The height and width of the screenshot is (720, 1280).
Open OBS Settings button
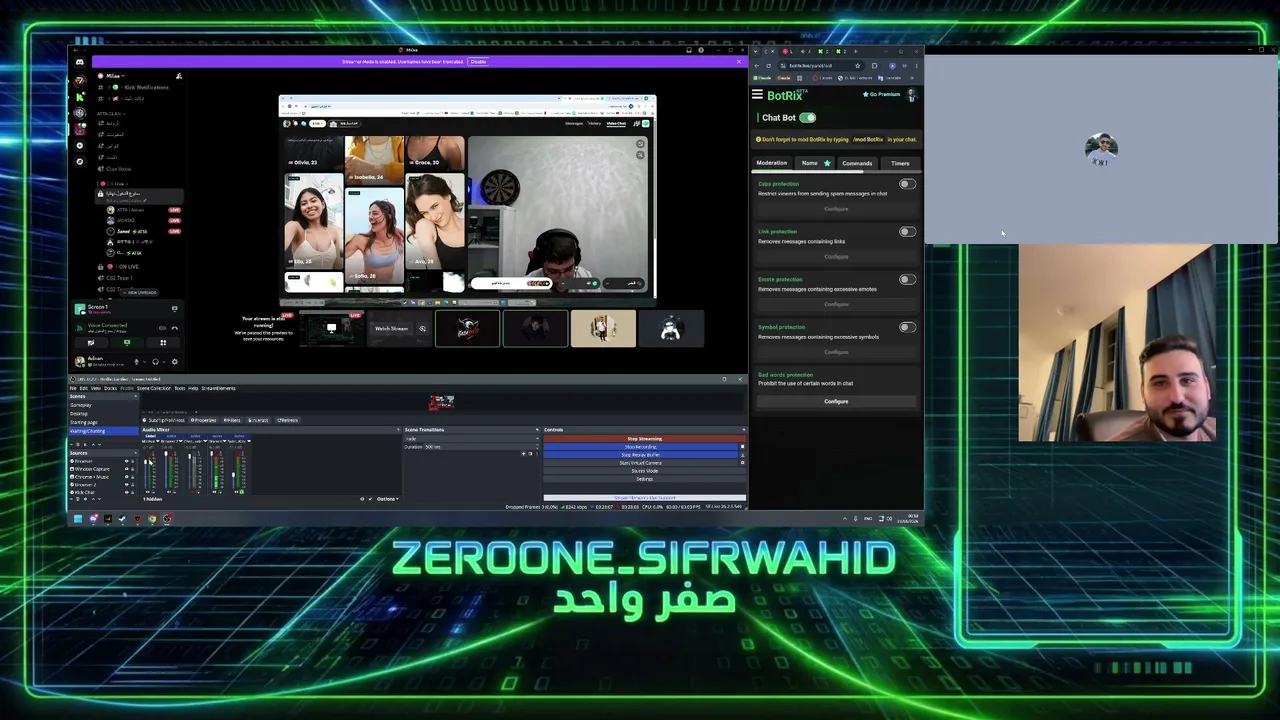click(644, 479)
